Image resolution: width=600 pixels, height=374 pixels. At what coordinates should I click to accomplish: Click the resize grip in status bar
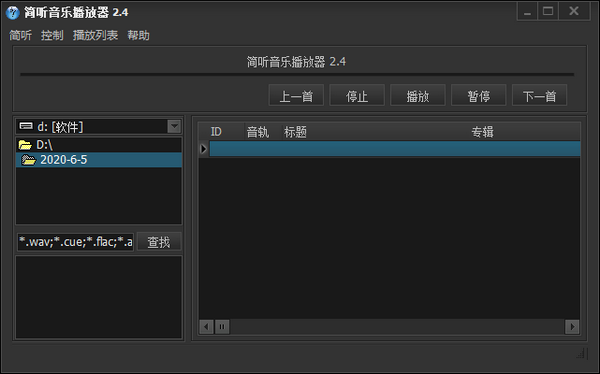(x=582, y=353)
